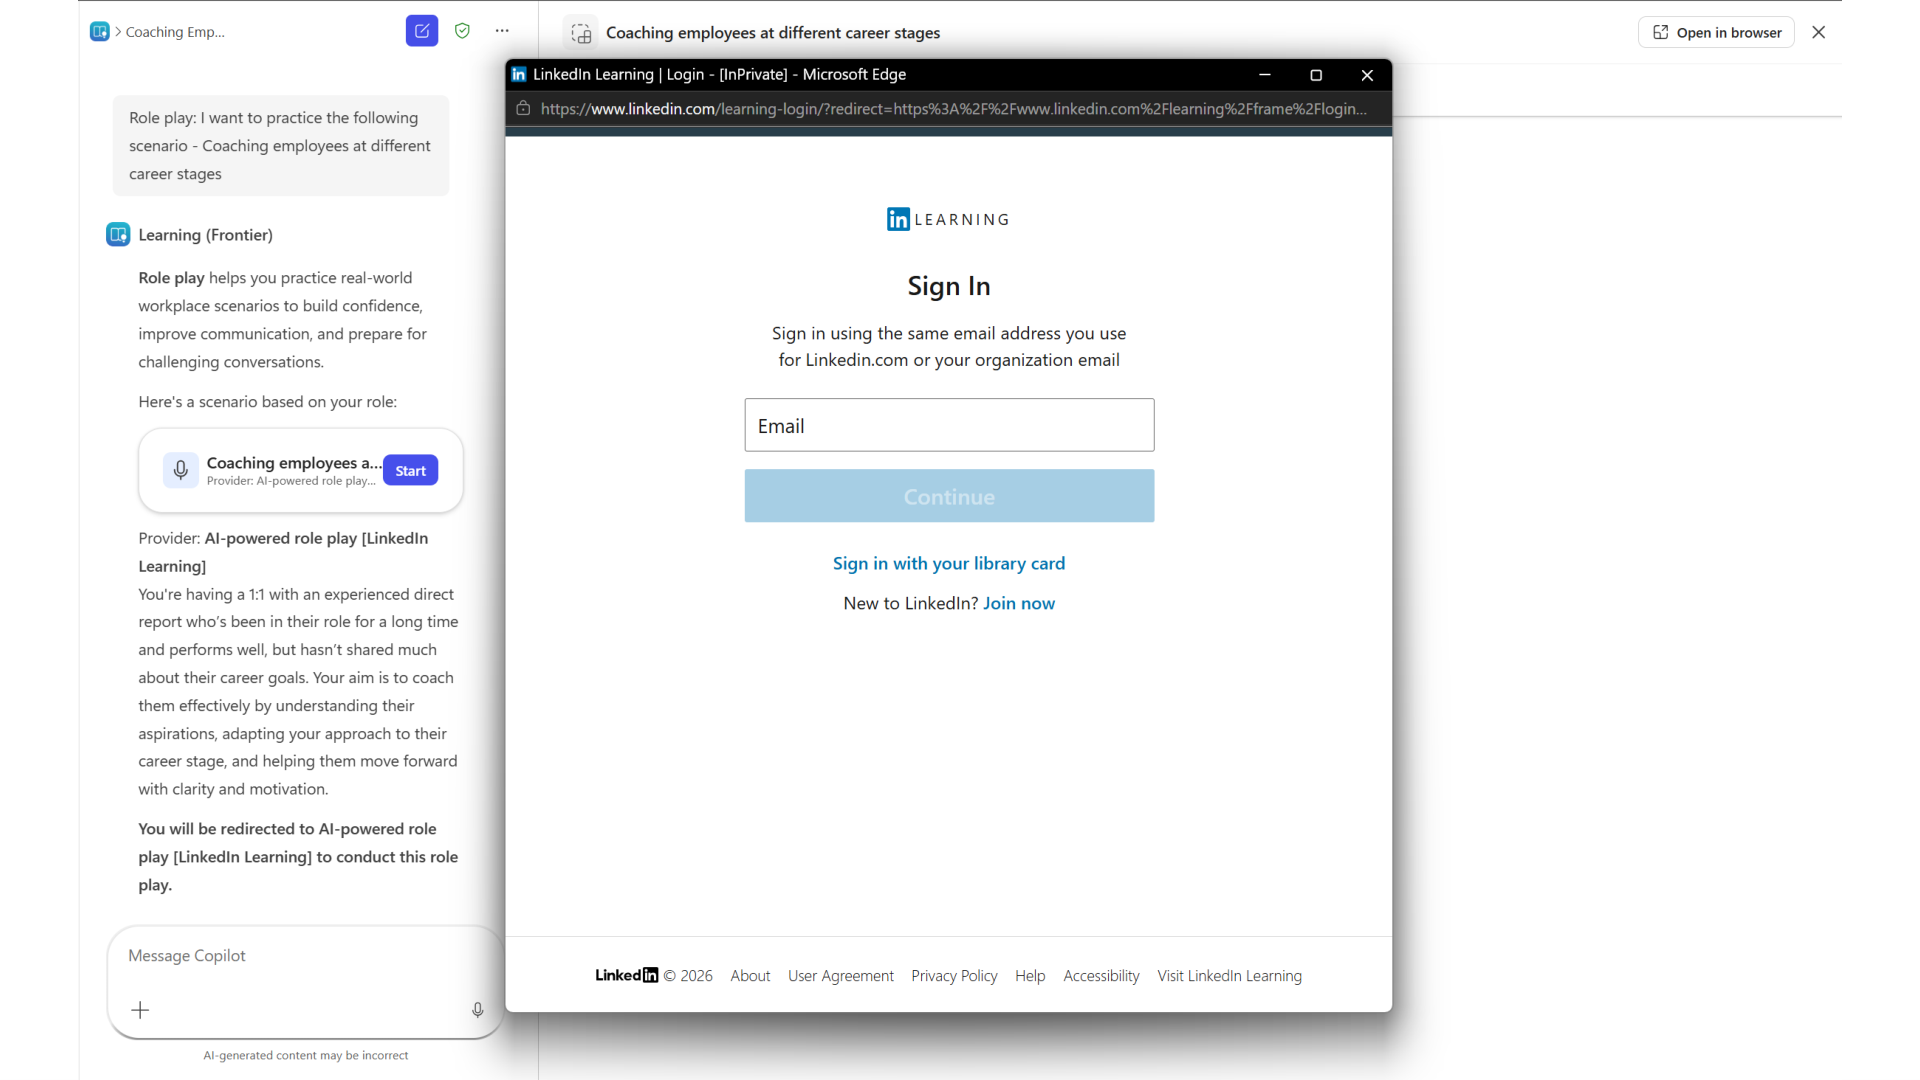
Task: Open the User Agreement footer link
Action: point(841,976)
